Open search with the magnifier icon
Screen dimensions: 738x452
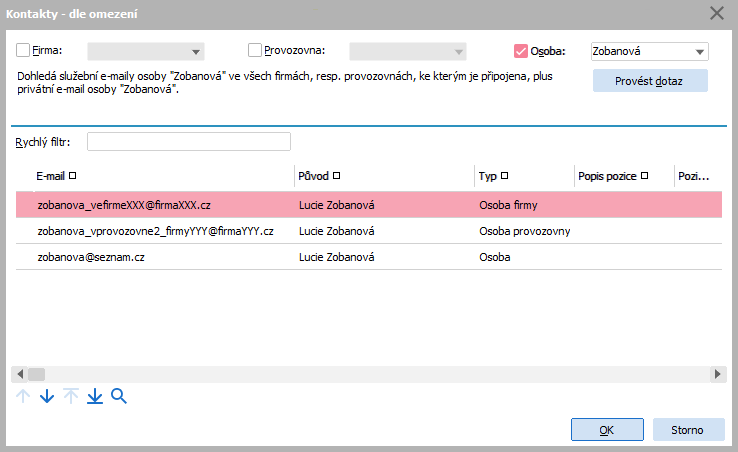click(119, 397)
